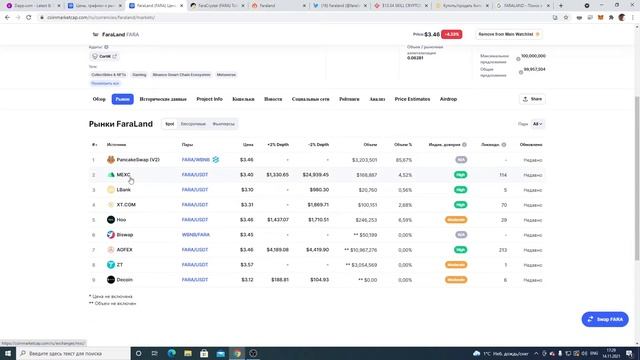Open Microsoft Store from the taskbar
Screen dimensions: 640x360
204,353
